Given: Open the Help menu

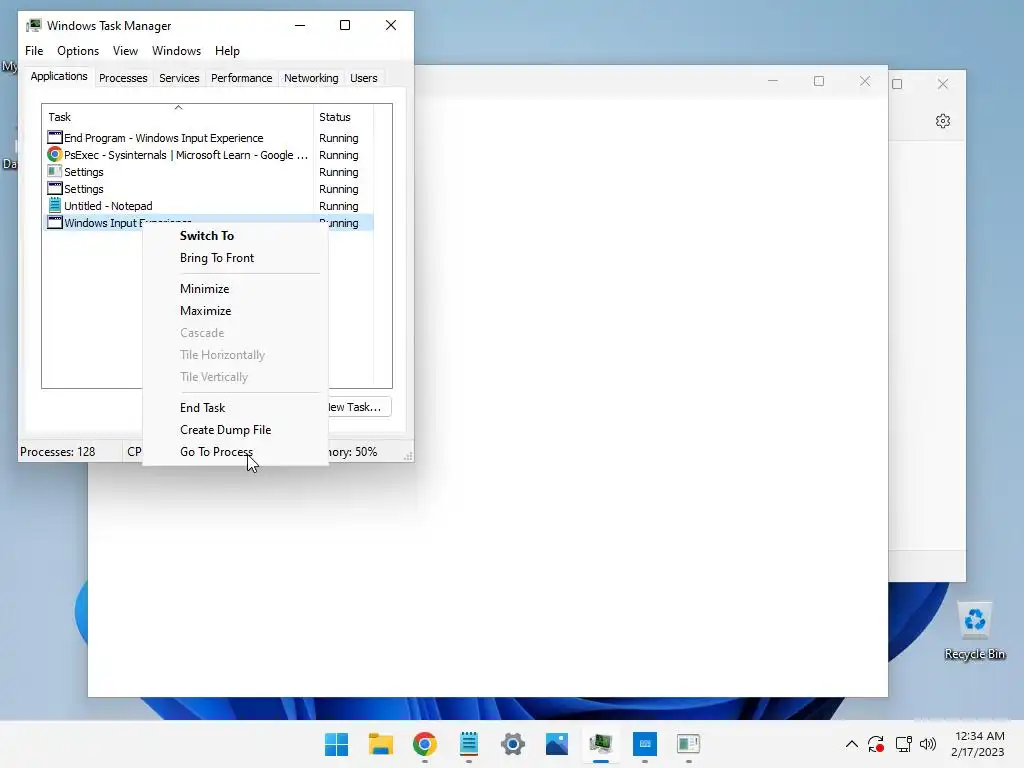Looking at the screenshot, I should coord(227,51).
